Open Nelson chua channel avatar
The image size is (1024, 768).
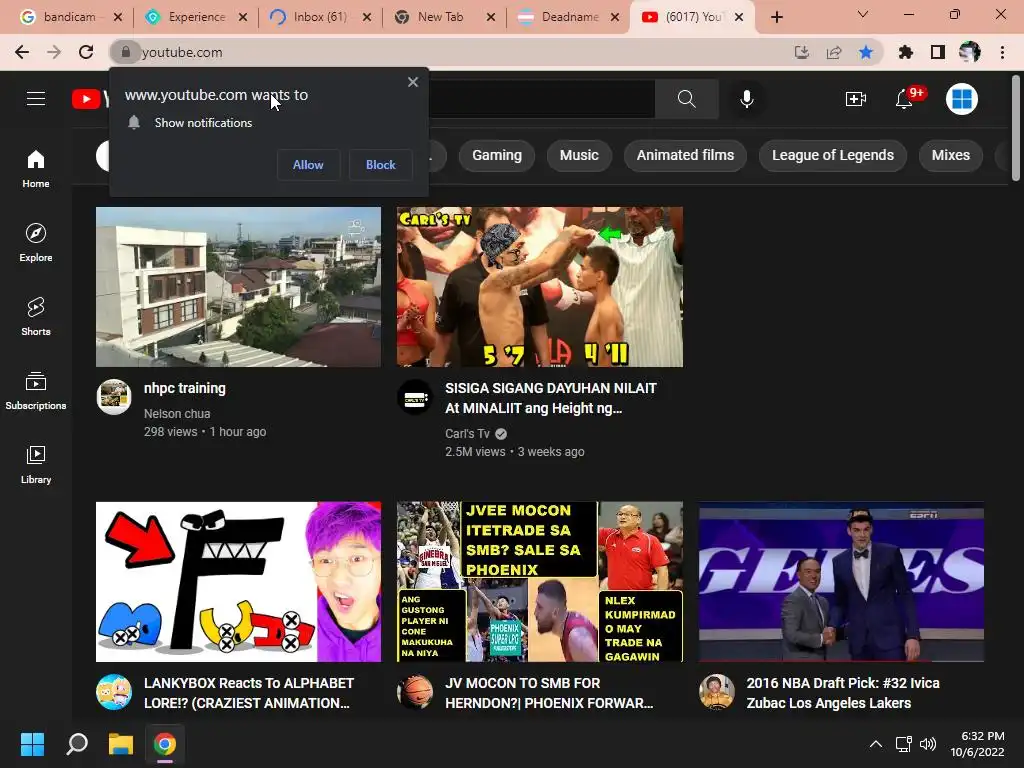pyautogui.click(x=114, y=396)
